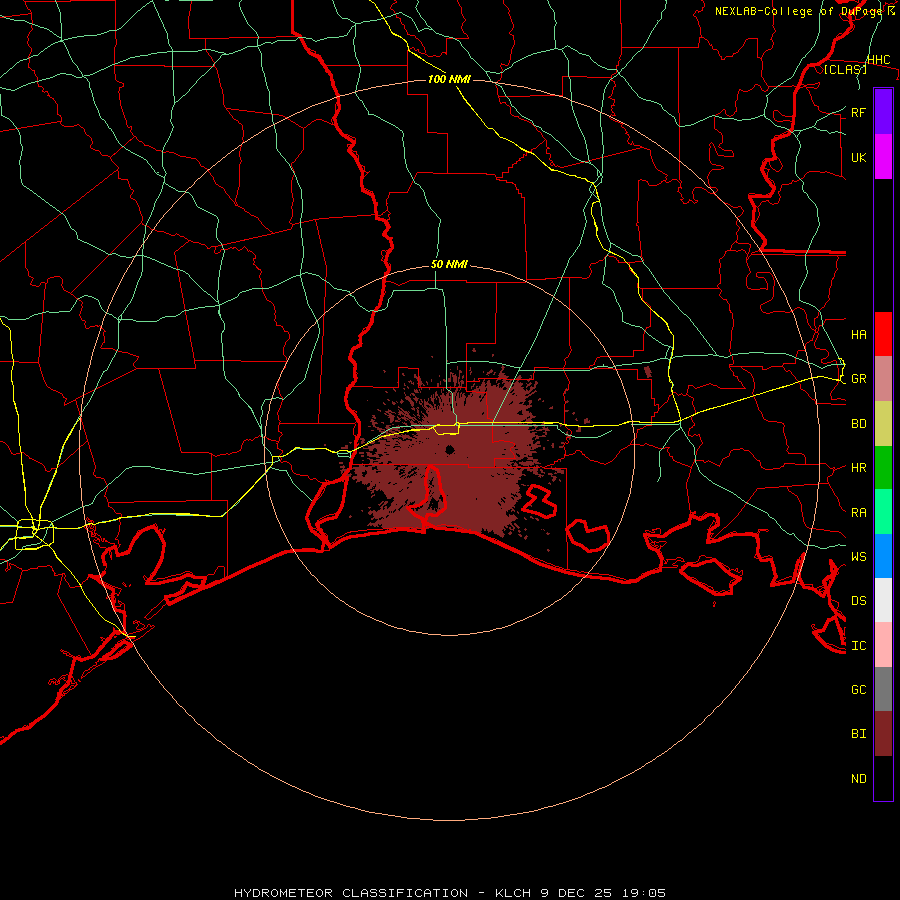Image resolution: width=900 pixels, height=900 pixels.
Task: Click the HA red legend swatch
Action: tap(883, 334)
